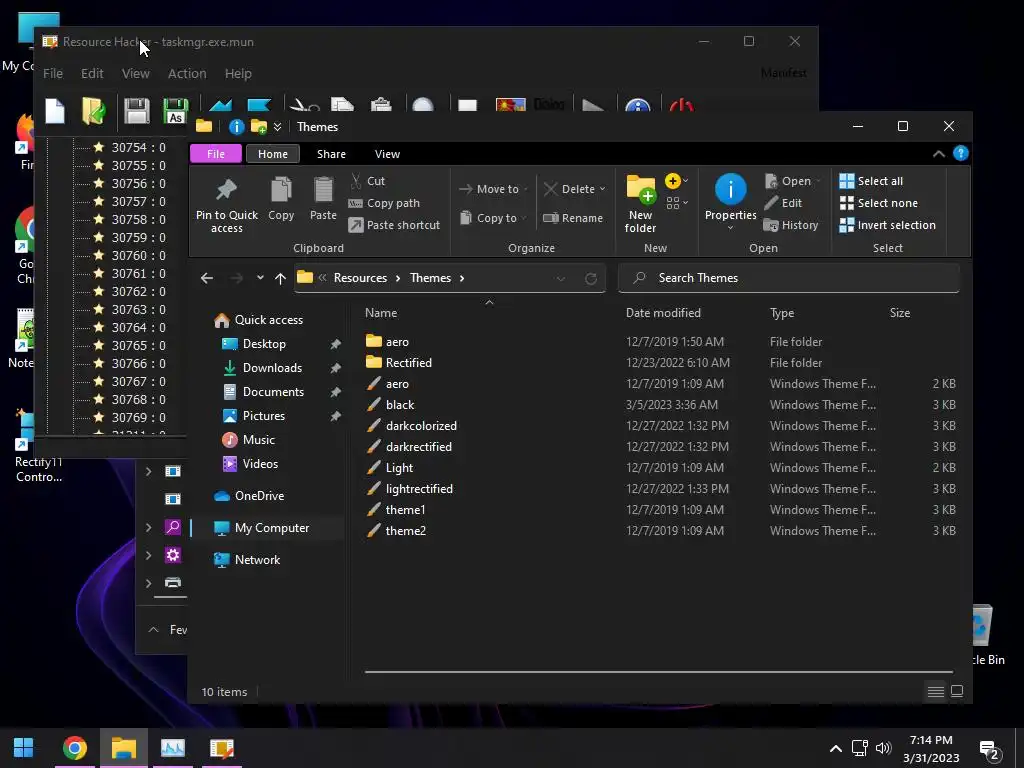Click Open file folder icon in Resource Hacker toolbar

pos(94,110)
